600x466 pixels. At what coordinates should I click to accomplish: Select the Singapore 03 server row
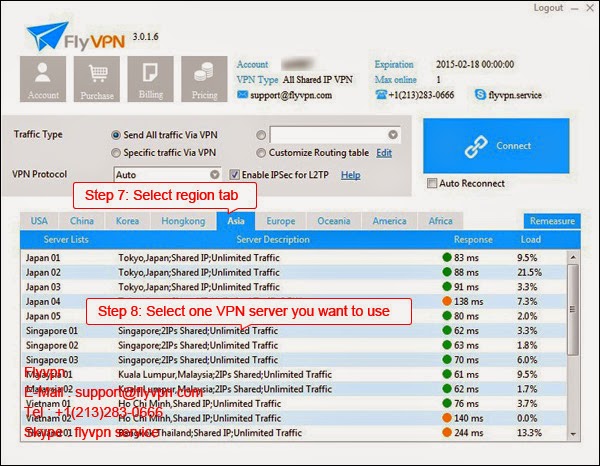click(294, 359)
